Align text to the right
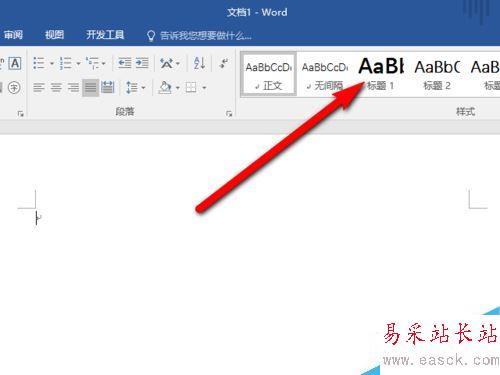The height and width of the screenshot is (375, 500). click(x=73, y=88)
